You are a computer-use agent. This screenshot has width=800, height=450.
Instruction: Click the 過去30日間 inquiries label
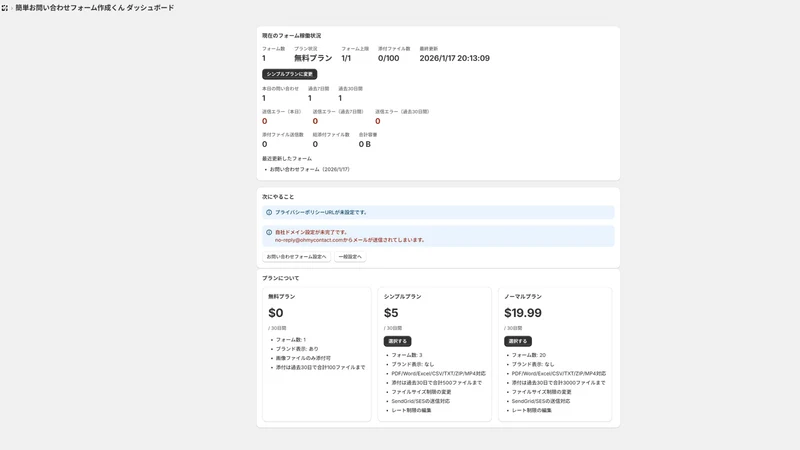[x=351, y=89]
